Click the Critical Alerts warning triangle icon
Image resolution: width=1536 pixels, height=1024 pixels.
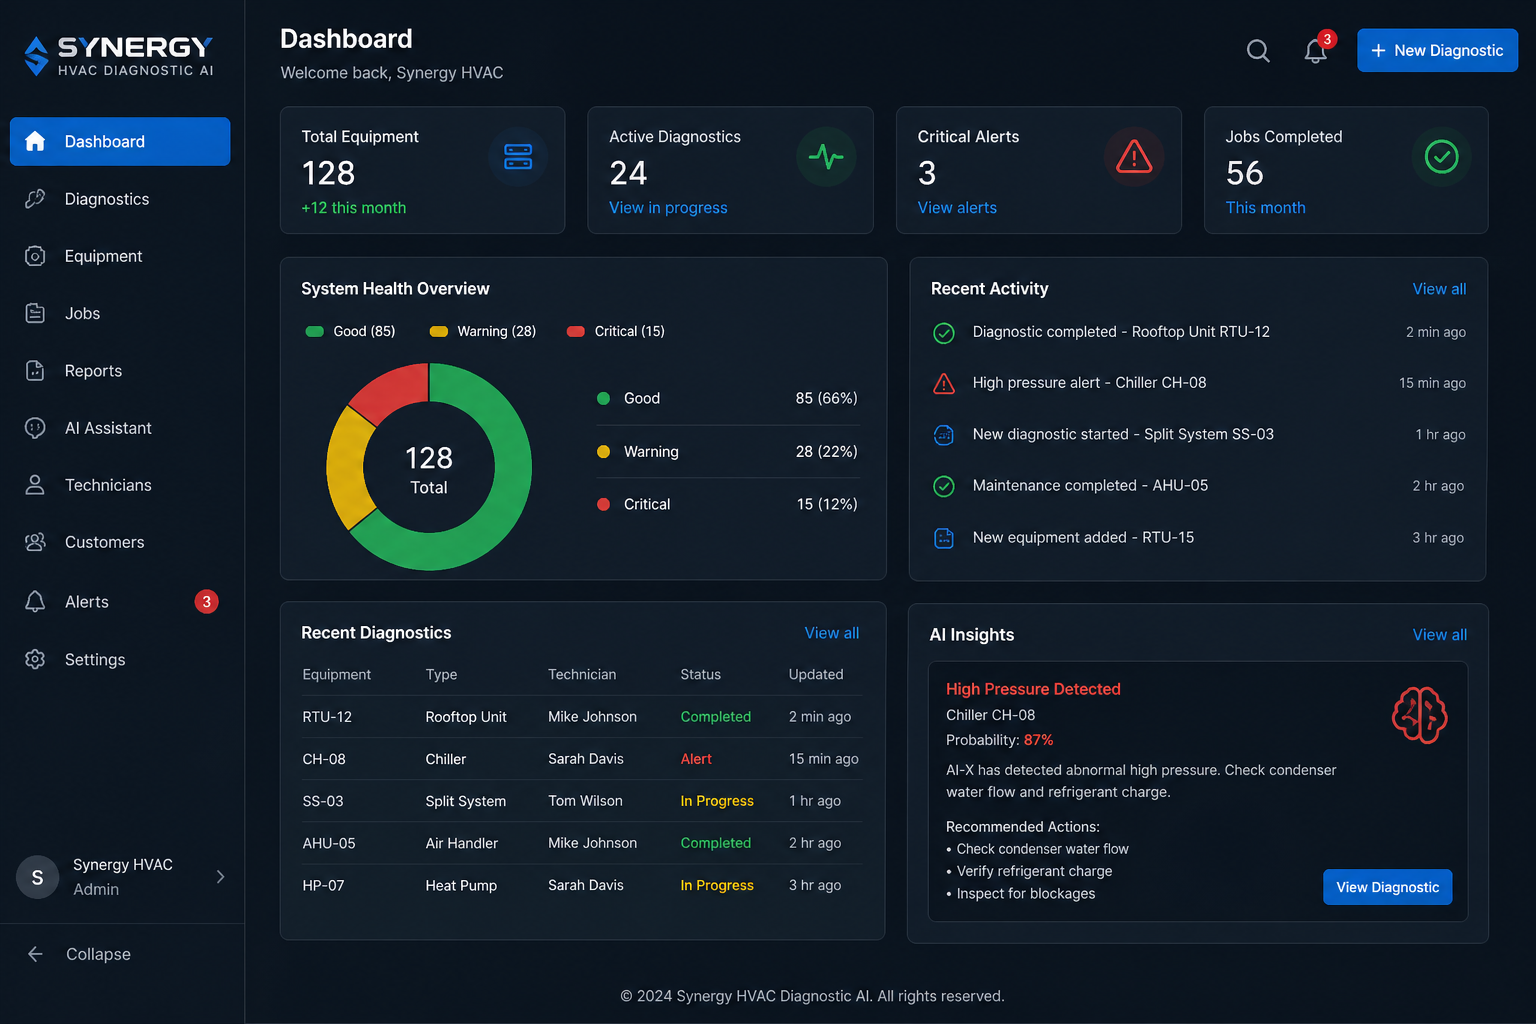[x=1134, y=157]
